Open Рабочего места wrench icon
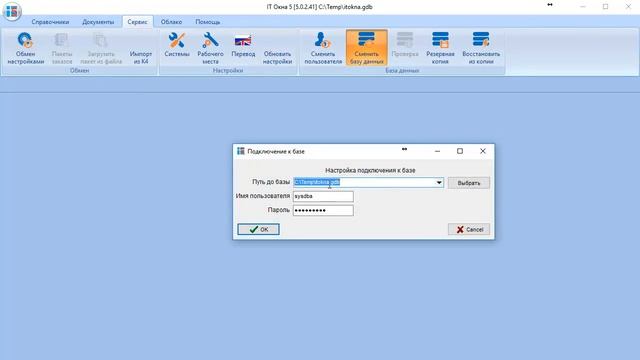This screenshot has height=360, width=640. coord(210,48)
